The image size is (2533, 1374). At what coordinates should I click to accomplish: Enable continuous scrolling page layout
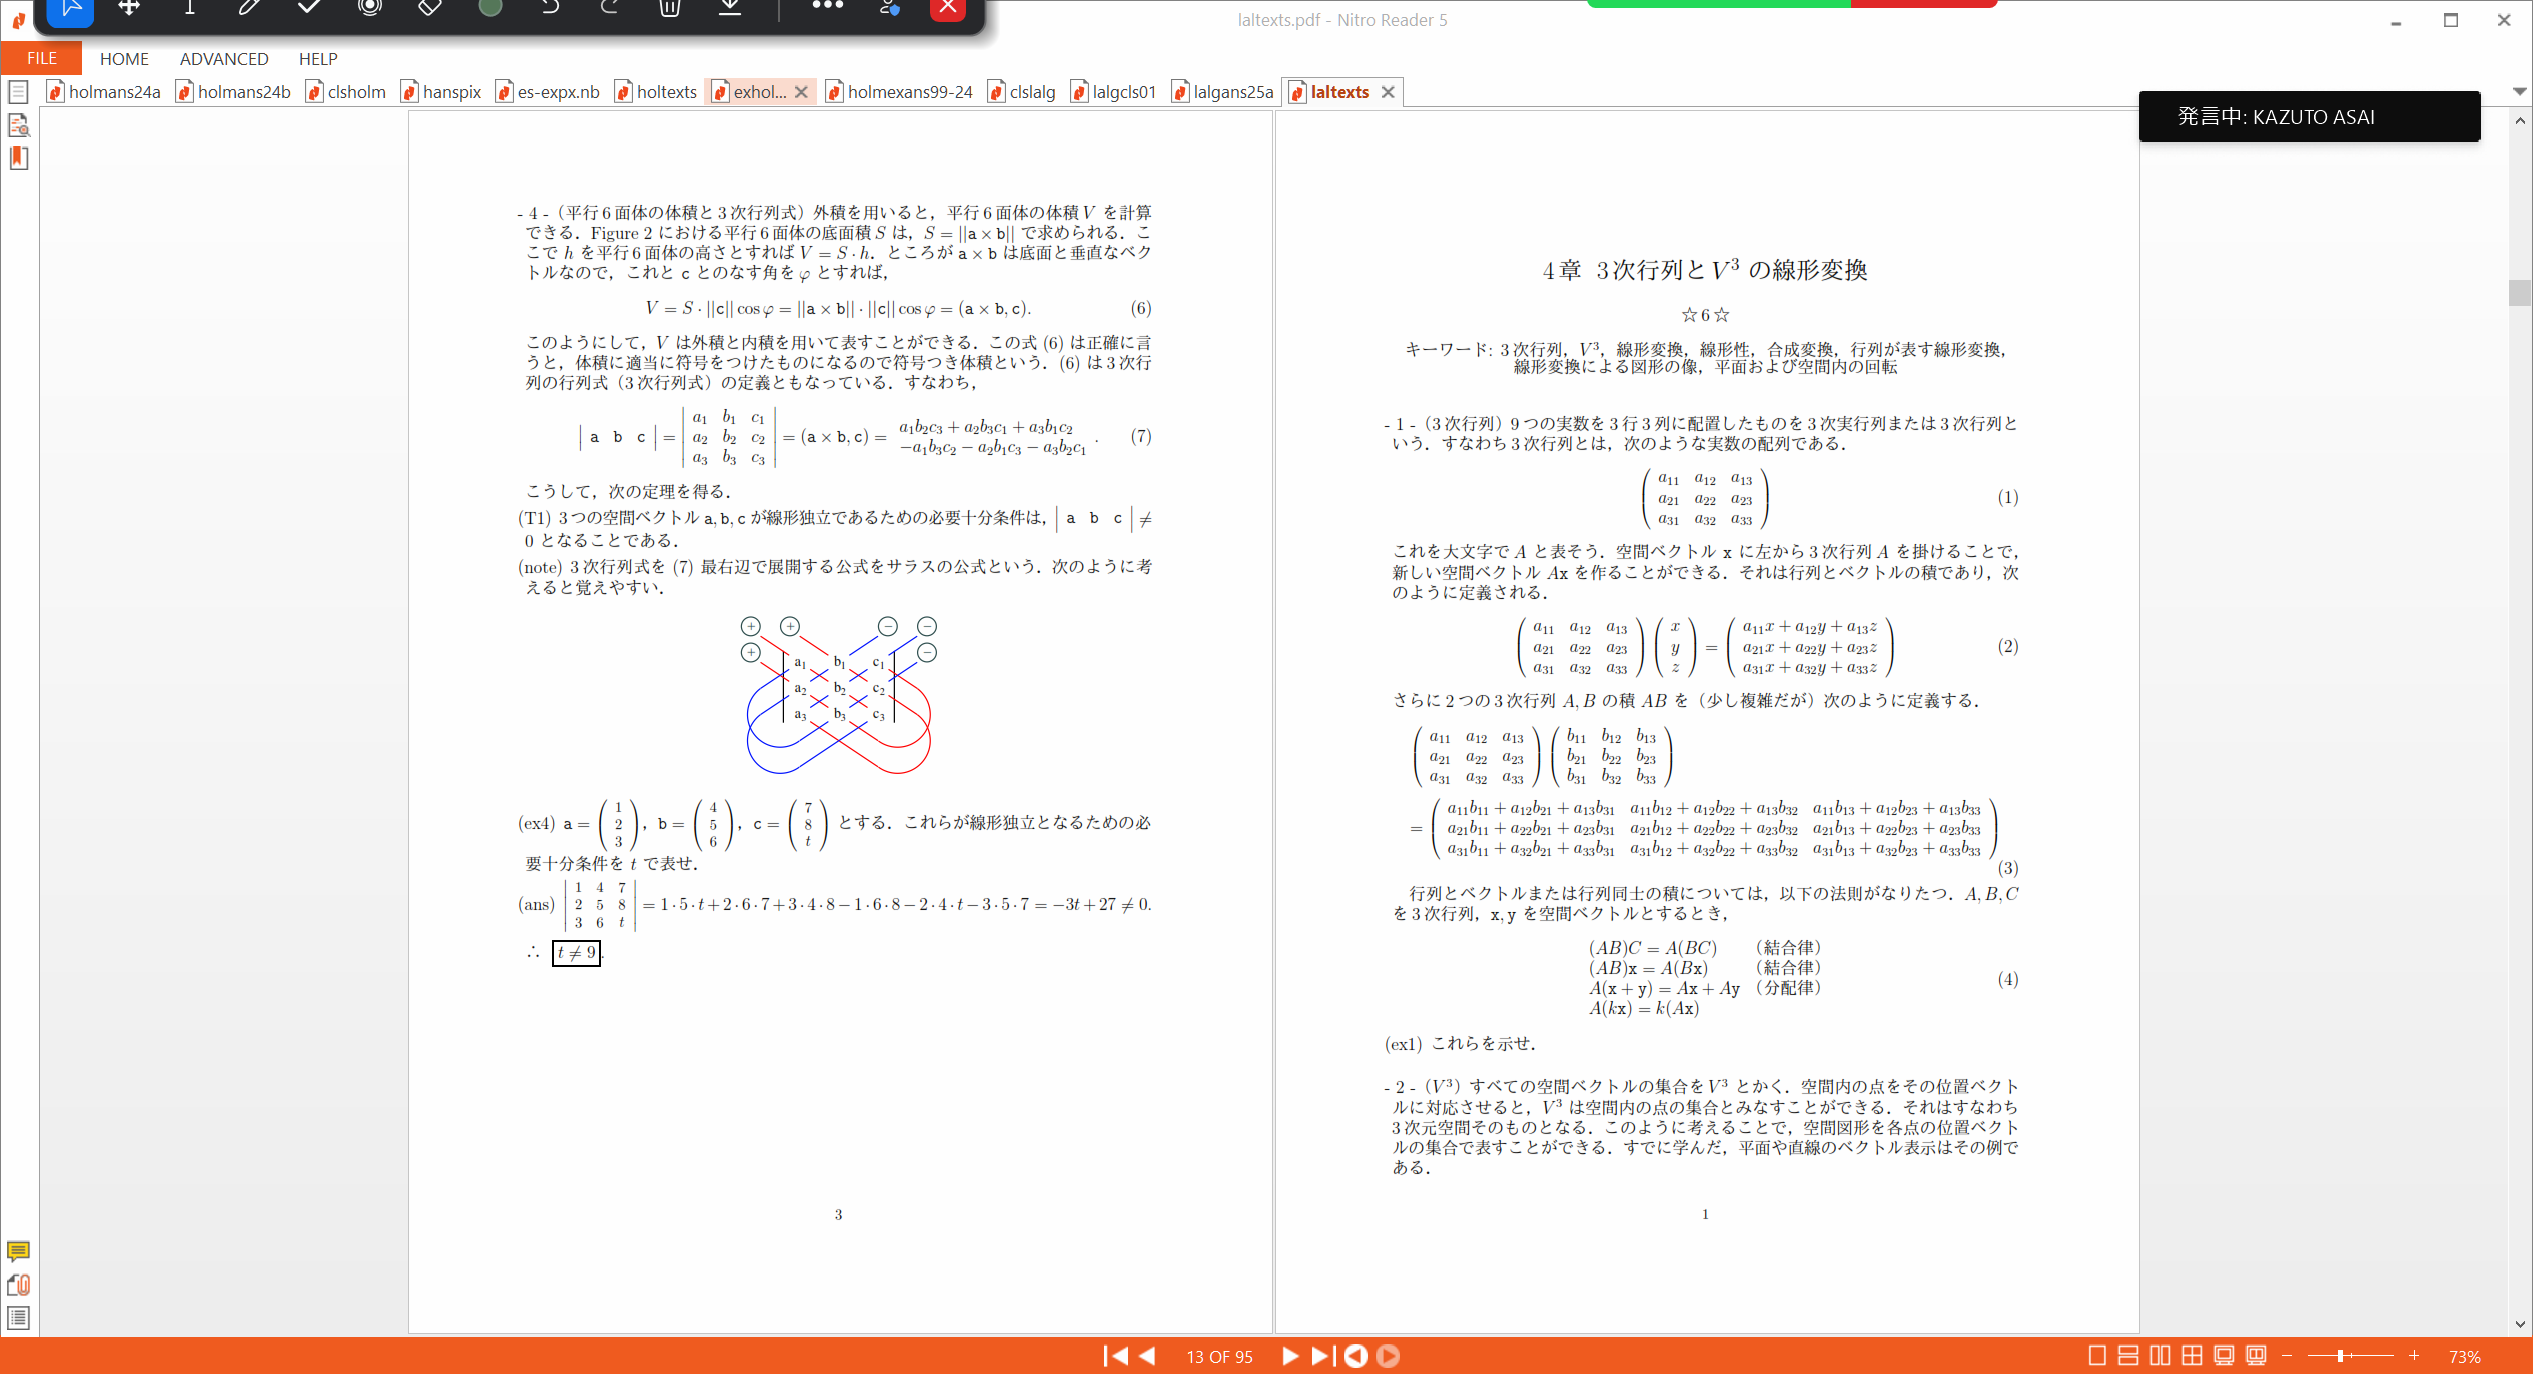[2128, 1356]
